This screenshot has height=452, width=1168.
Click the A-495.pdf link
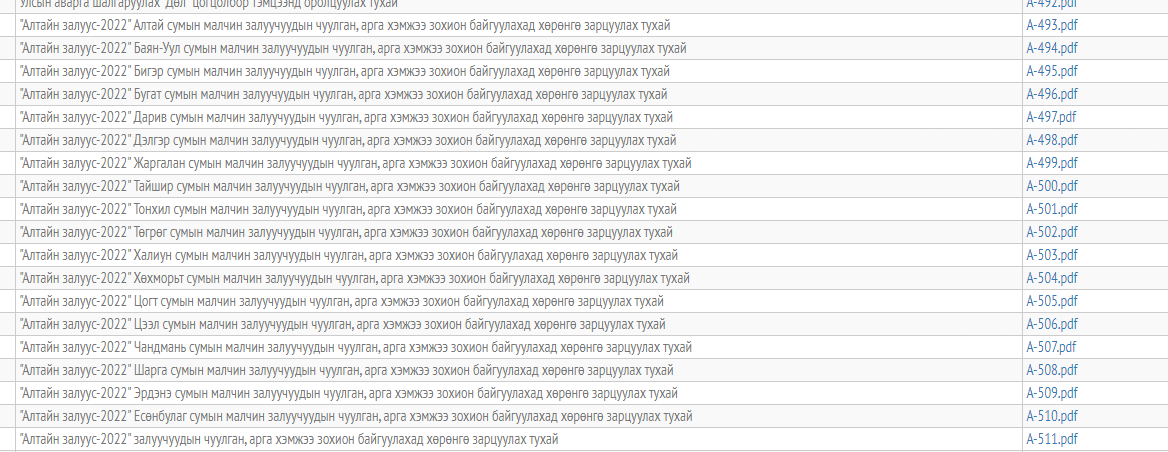click(x=1052, y=71)
